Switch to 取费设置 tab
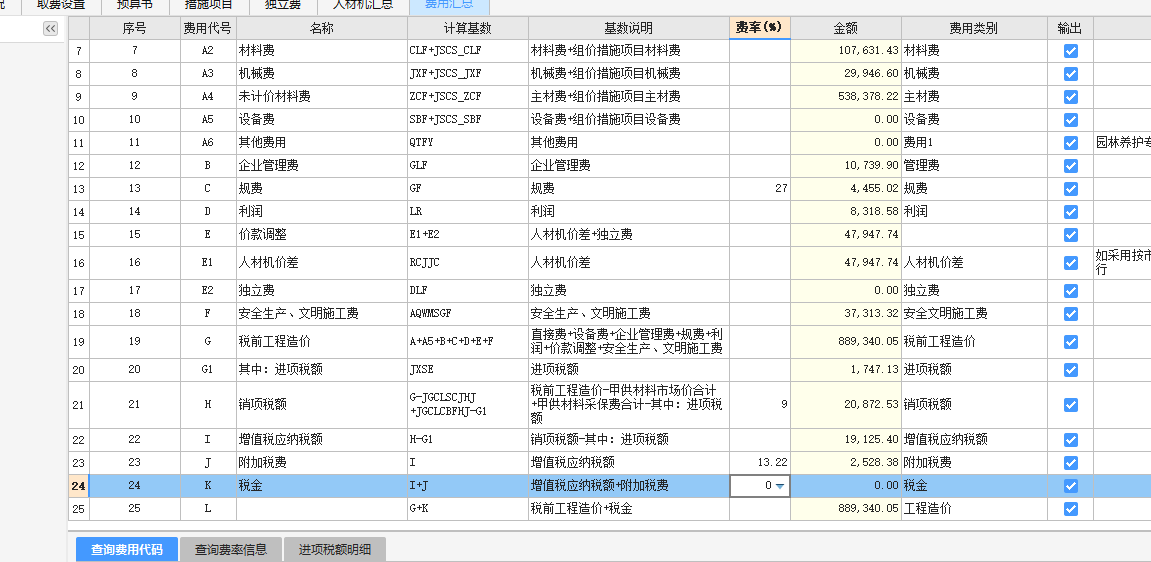The image size is (1151, 562). (x=60, y=6)
